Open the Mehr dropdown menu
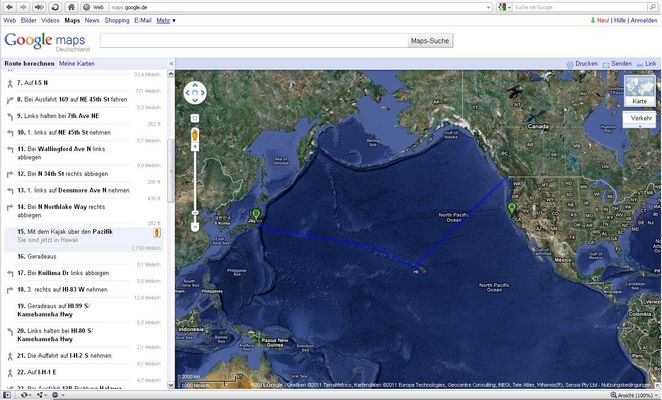The height and width of the screenshot is (400, 662). pyautogui.click(x=165, y=20)
